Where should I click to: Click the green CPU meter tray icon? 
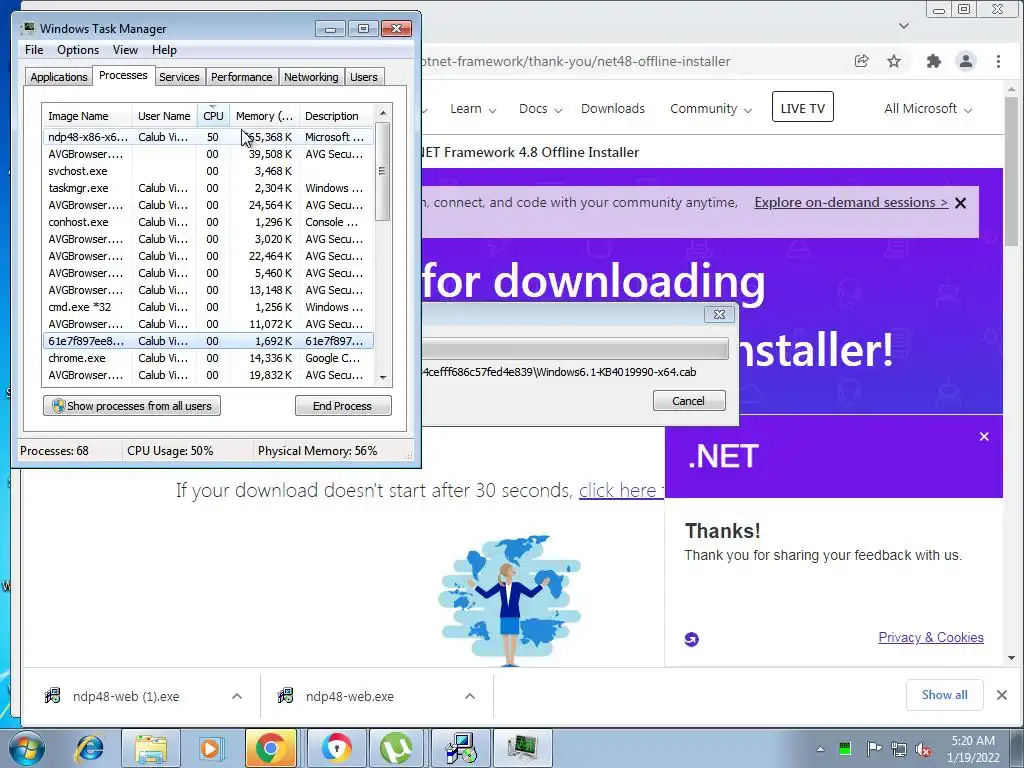845,748
